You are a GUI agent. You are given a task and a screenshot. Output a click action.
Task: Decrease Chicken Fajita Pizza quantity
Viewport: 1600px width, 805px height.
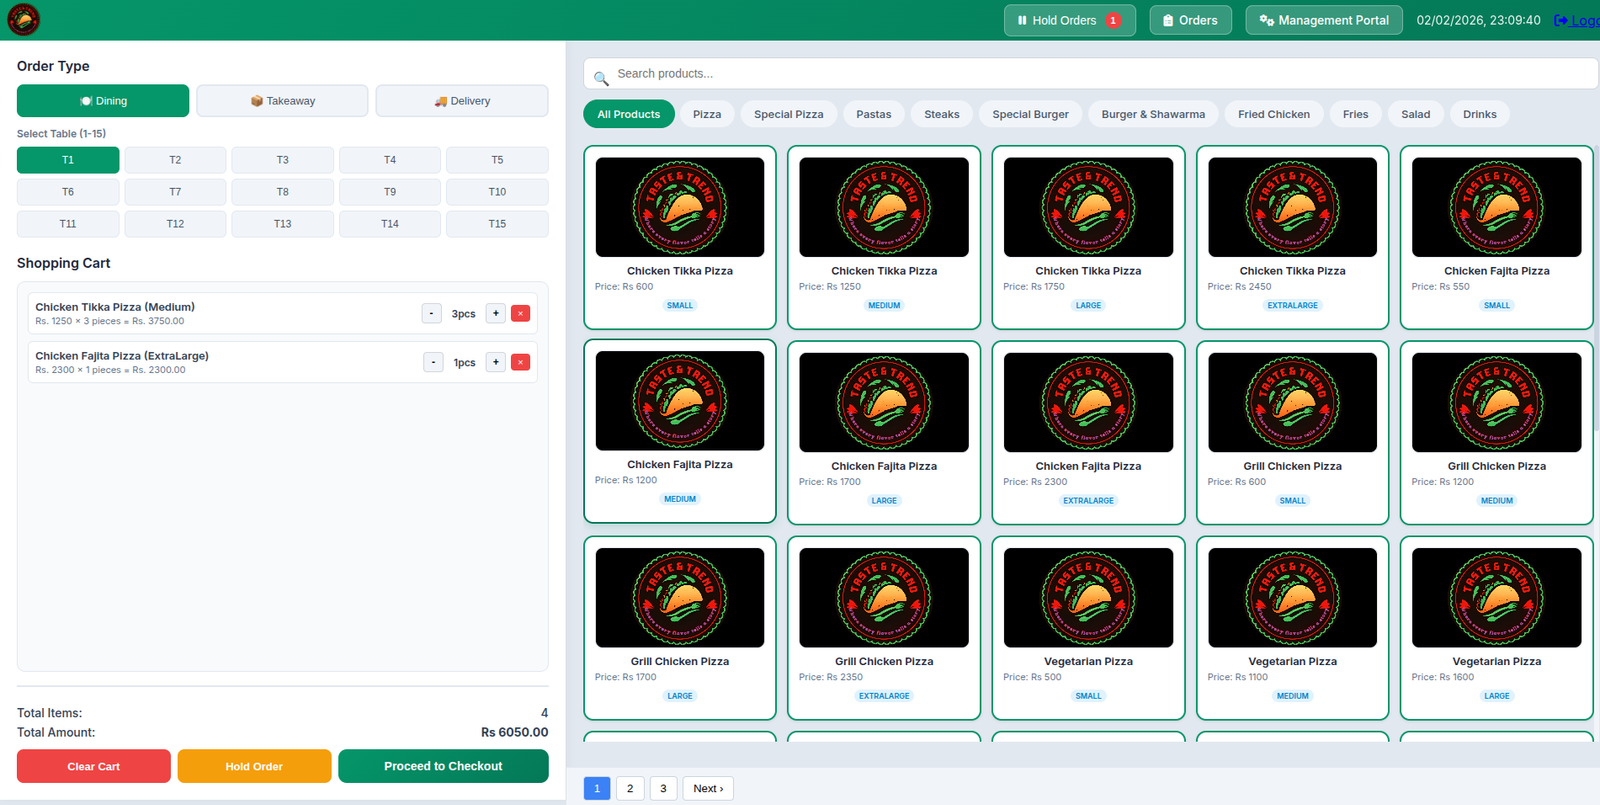coord(433,362)
